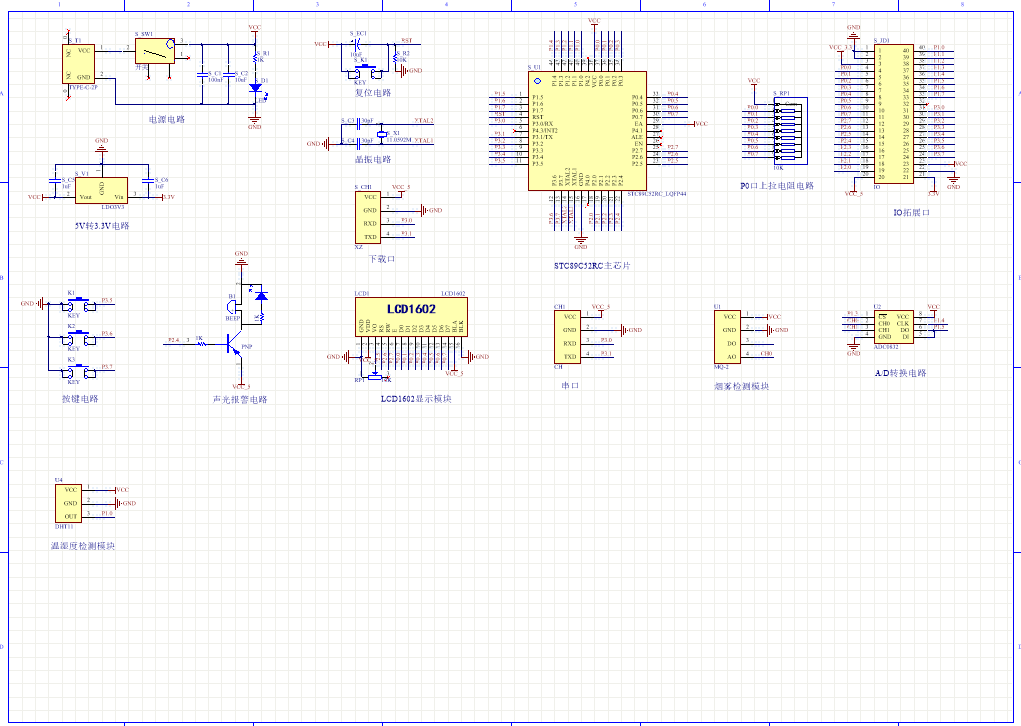The image size is (1021, 726).
Task: Select the LDO3V3 regulator block
Action: [105, 190]
